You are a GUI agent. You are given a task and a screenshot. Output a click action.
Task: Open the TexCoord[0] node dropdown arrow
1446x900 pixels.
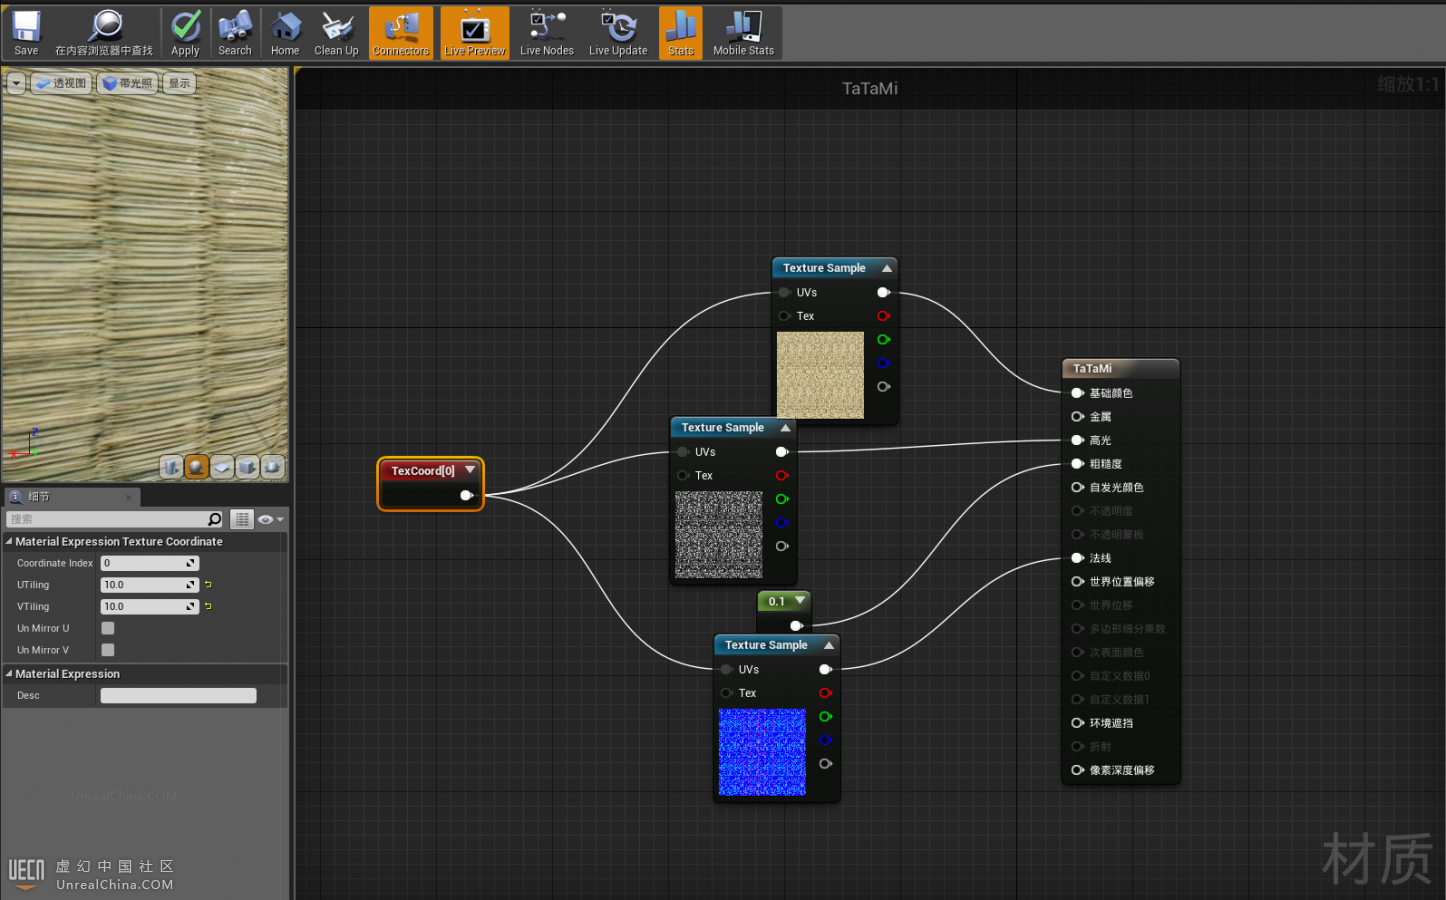[x=470, y=470]
